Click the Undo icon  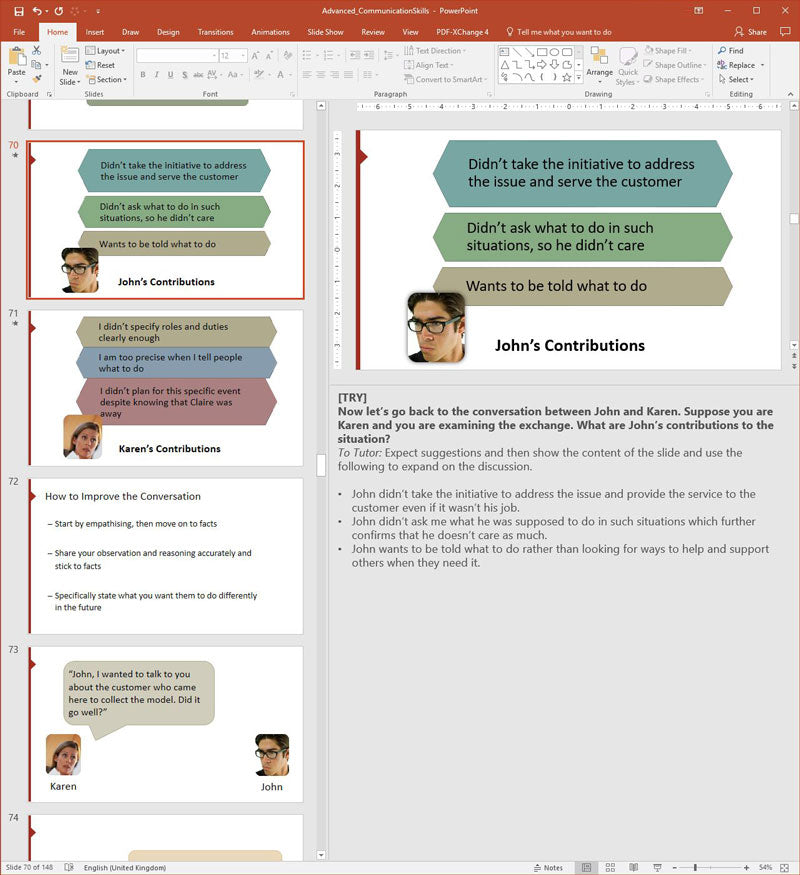[x=37, y=11]
